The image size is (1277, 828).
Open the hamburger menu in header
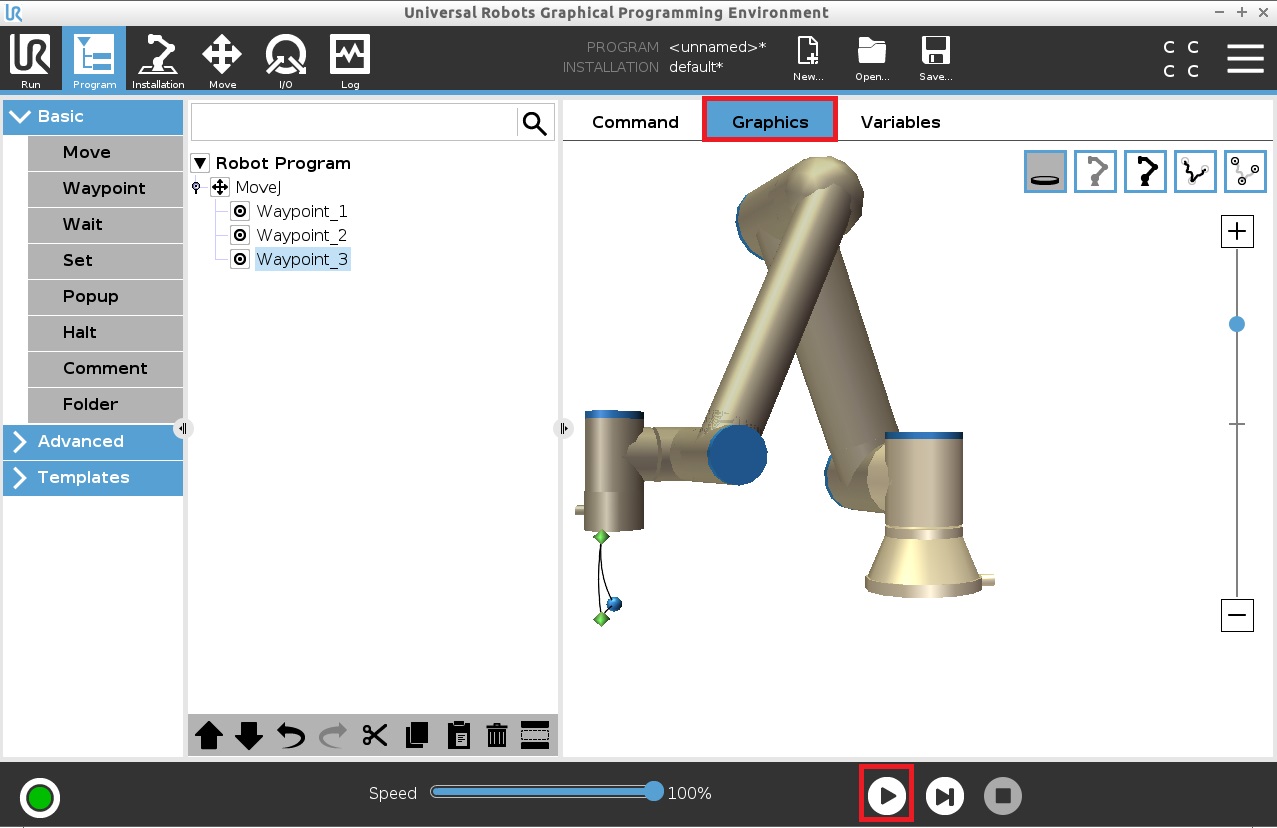tap(1245, 59)
